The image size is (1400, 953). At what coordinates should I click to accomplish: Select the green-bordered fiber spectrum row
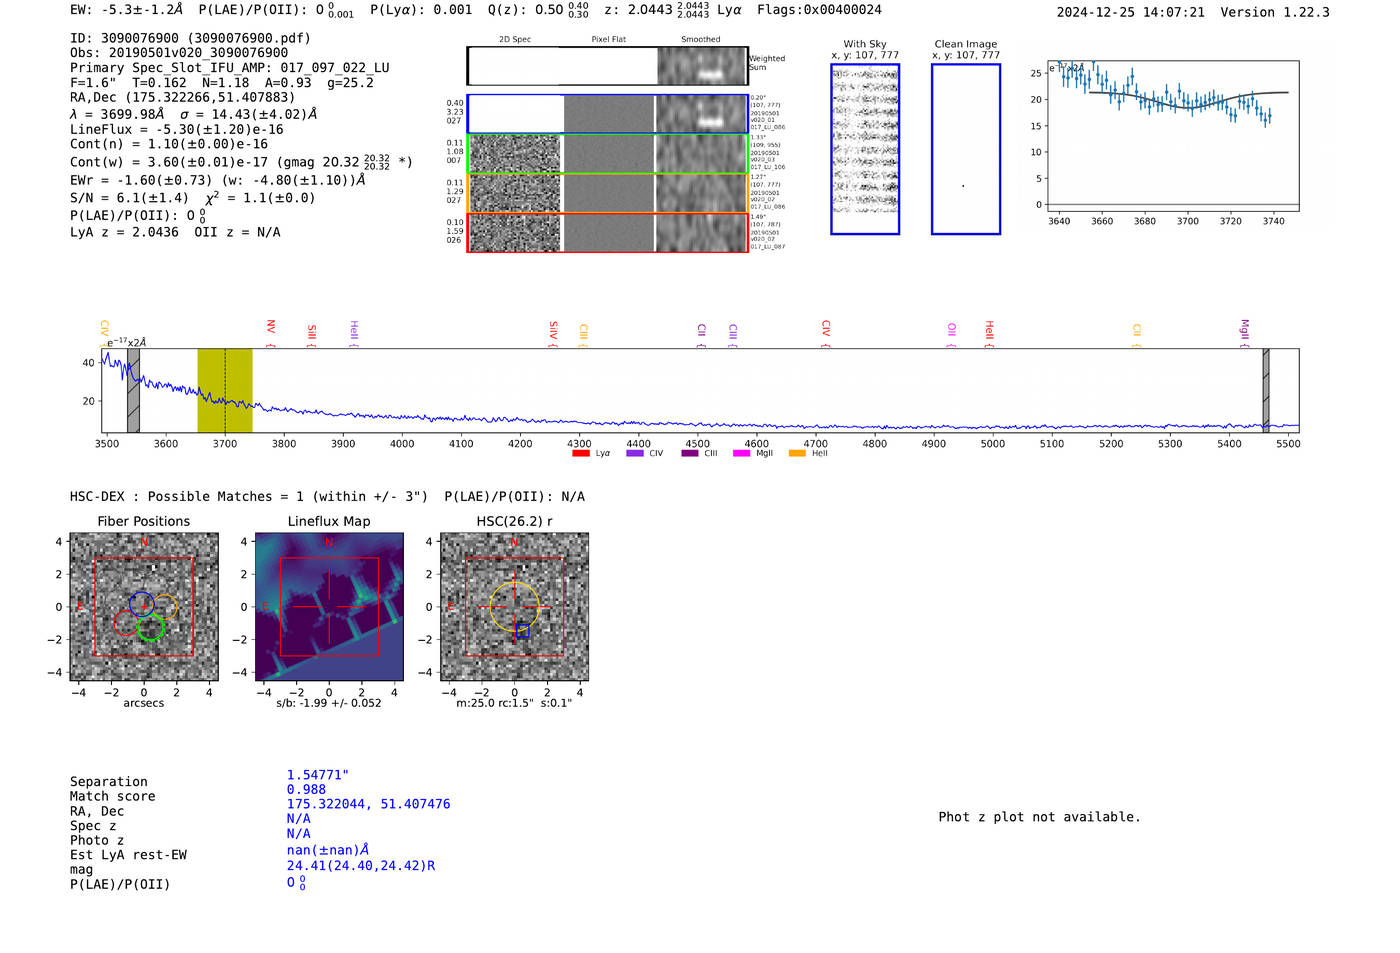[x=607, y=154]
